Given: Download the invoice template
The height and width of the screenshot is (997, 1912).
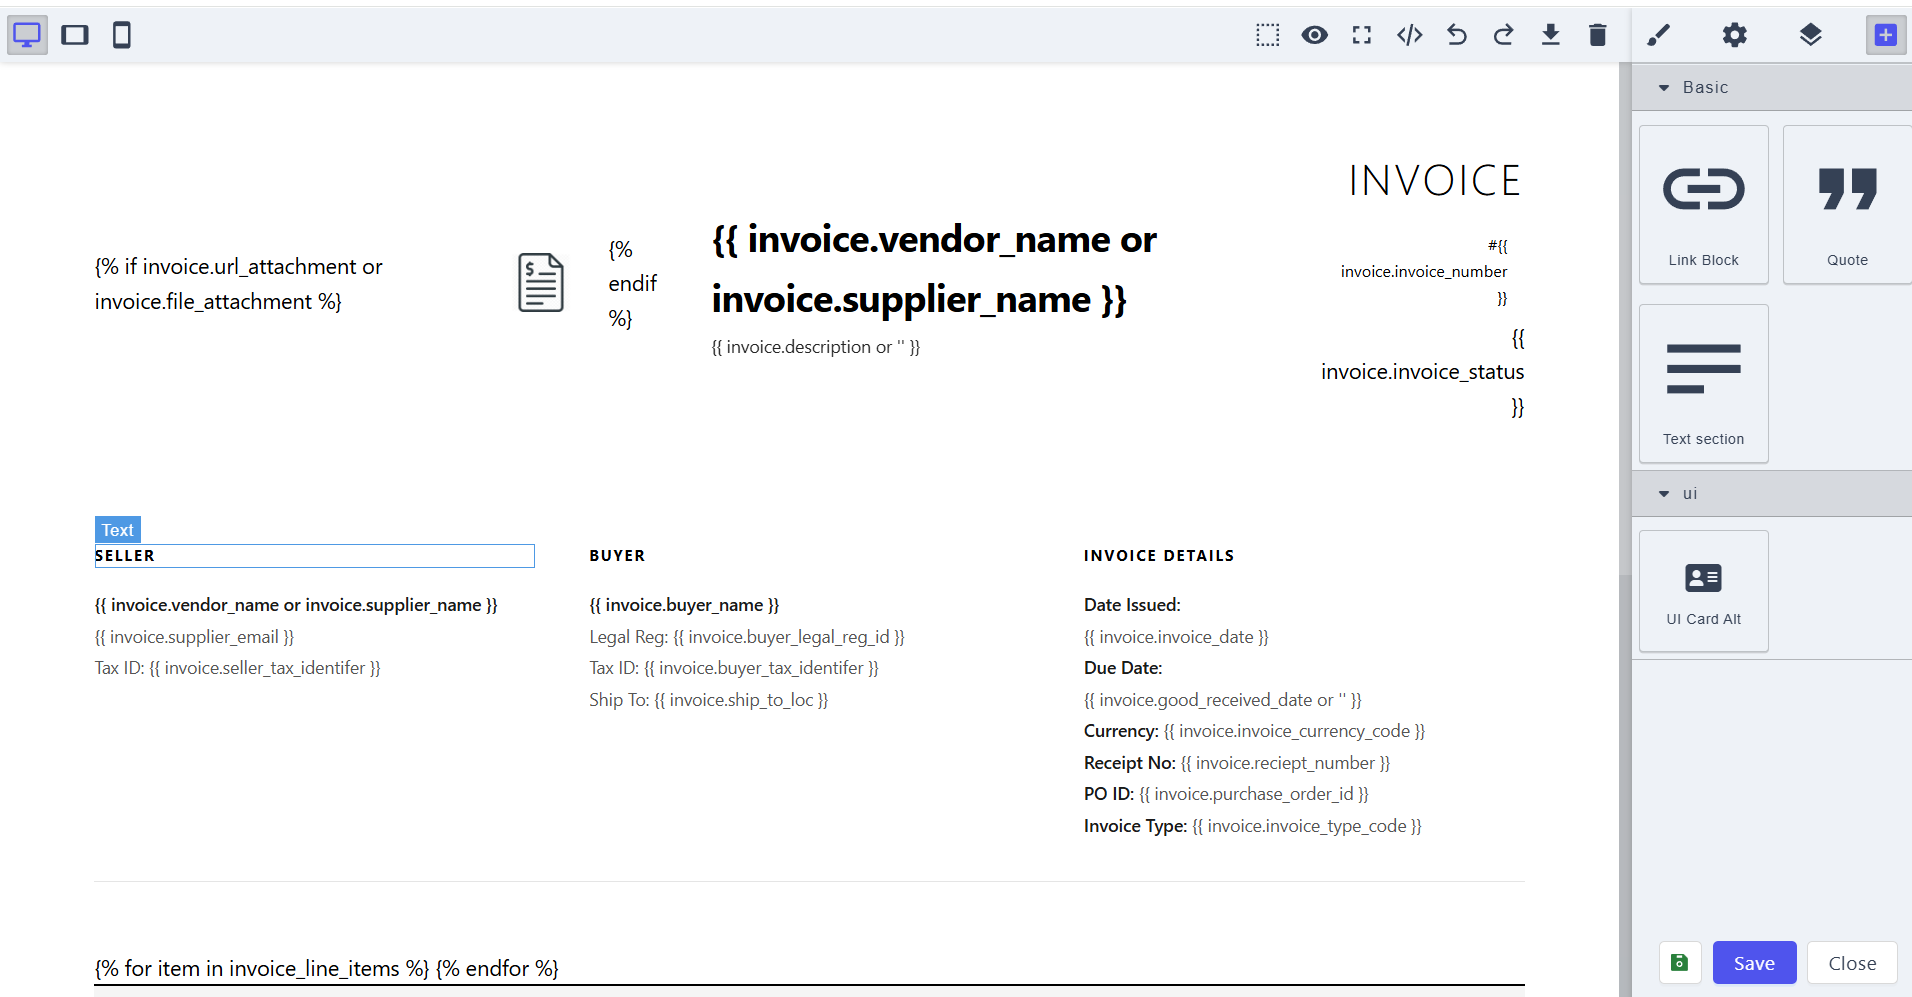Looking at the screenshot, I should [1550, 34].
